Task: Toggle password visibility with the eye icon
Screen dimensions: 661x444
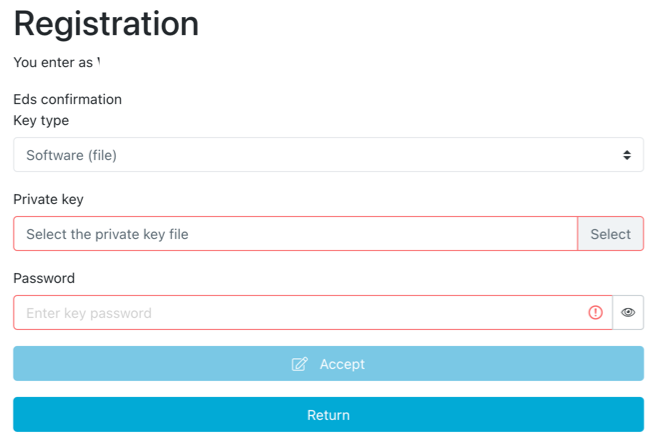Action: coord(628,313)
